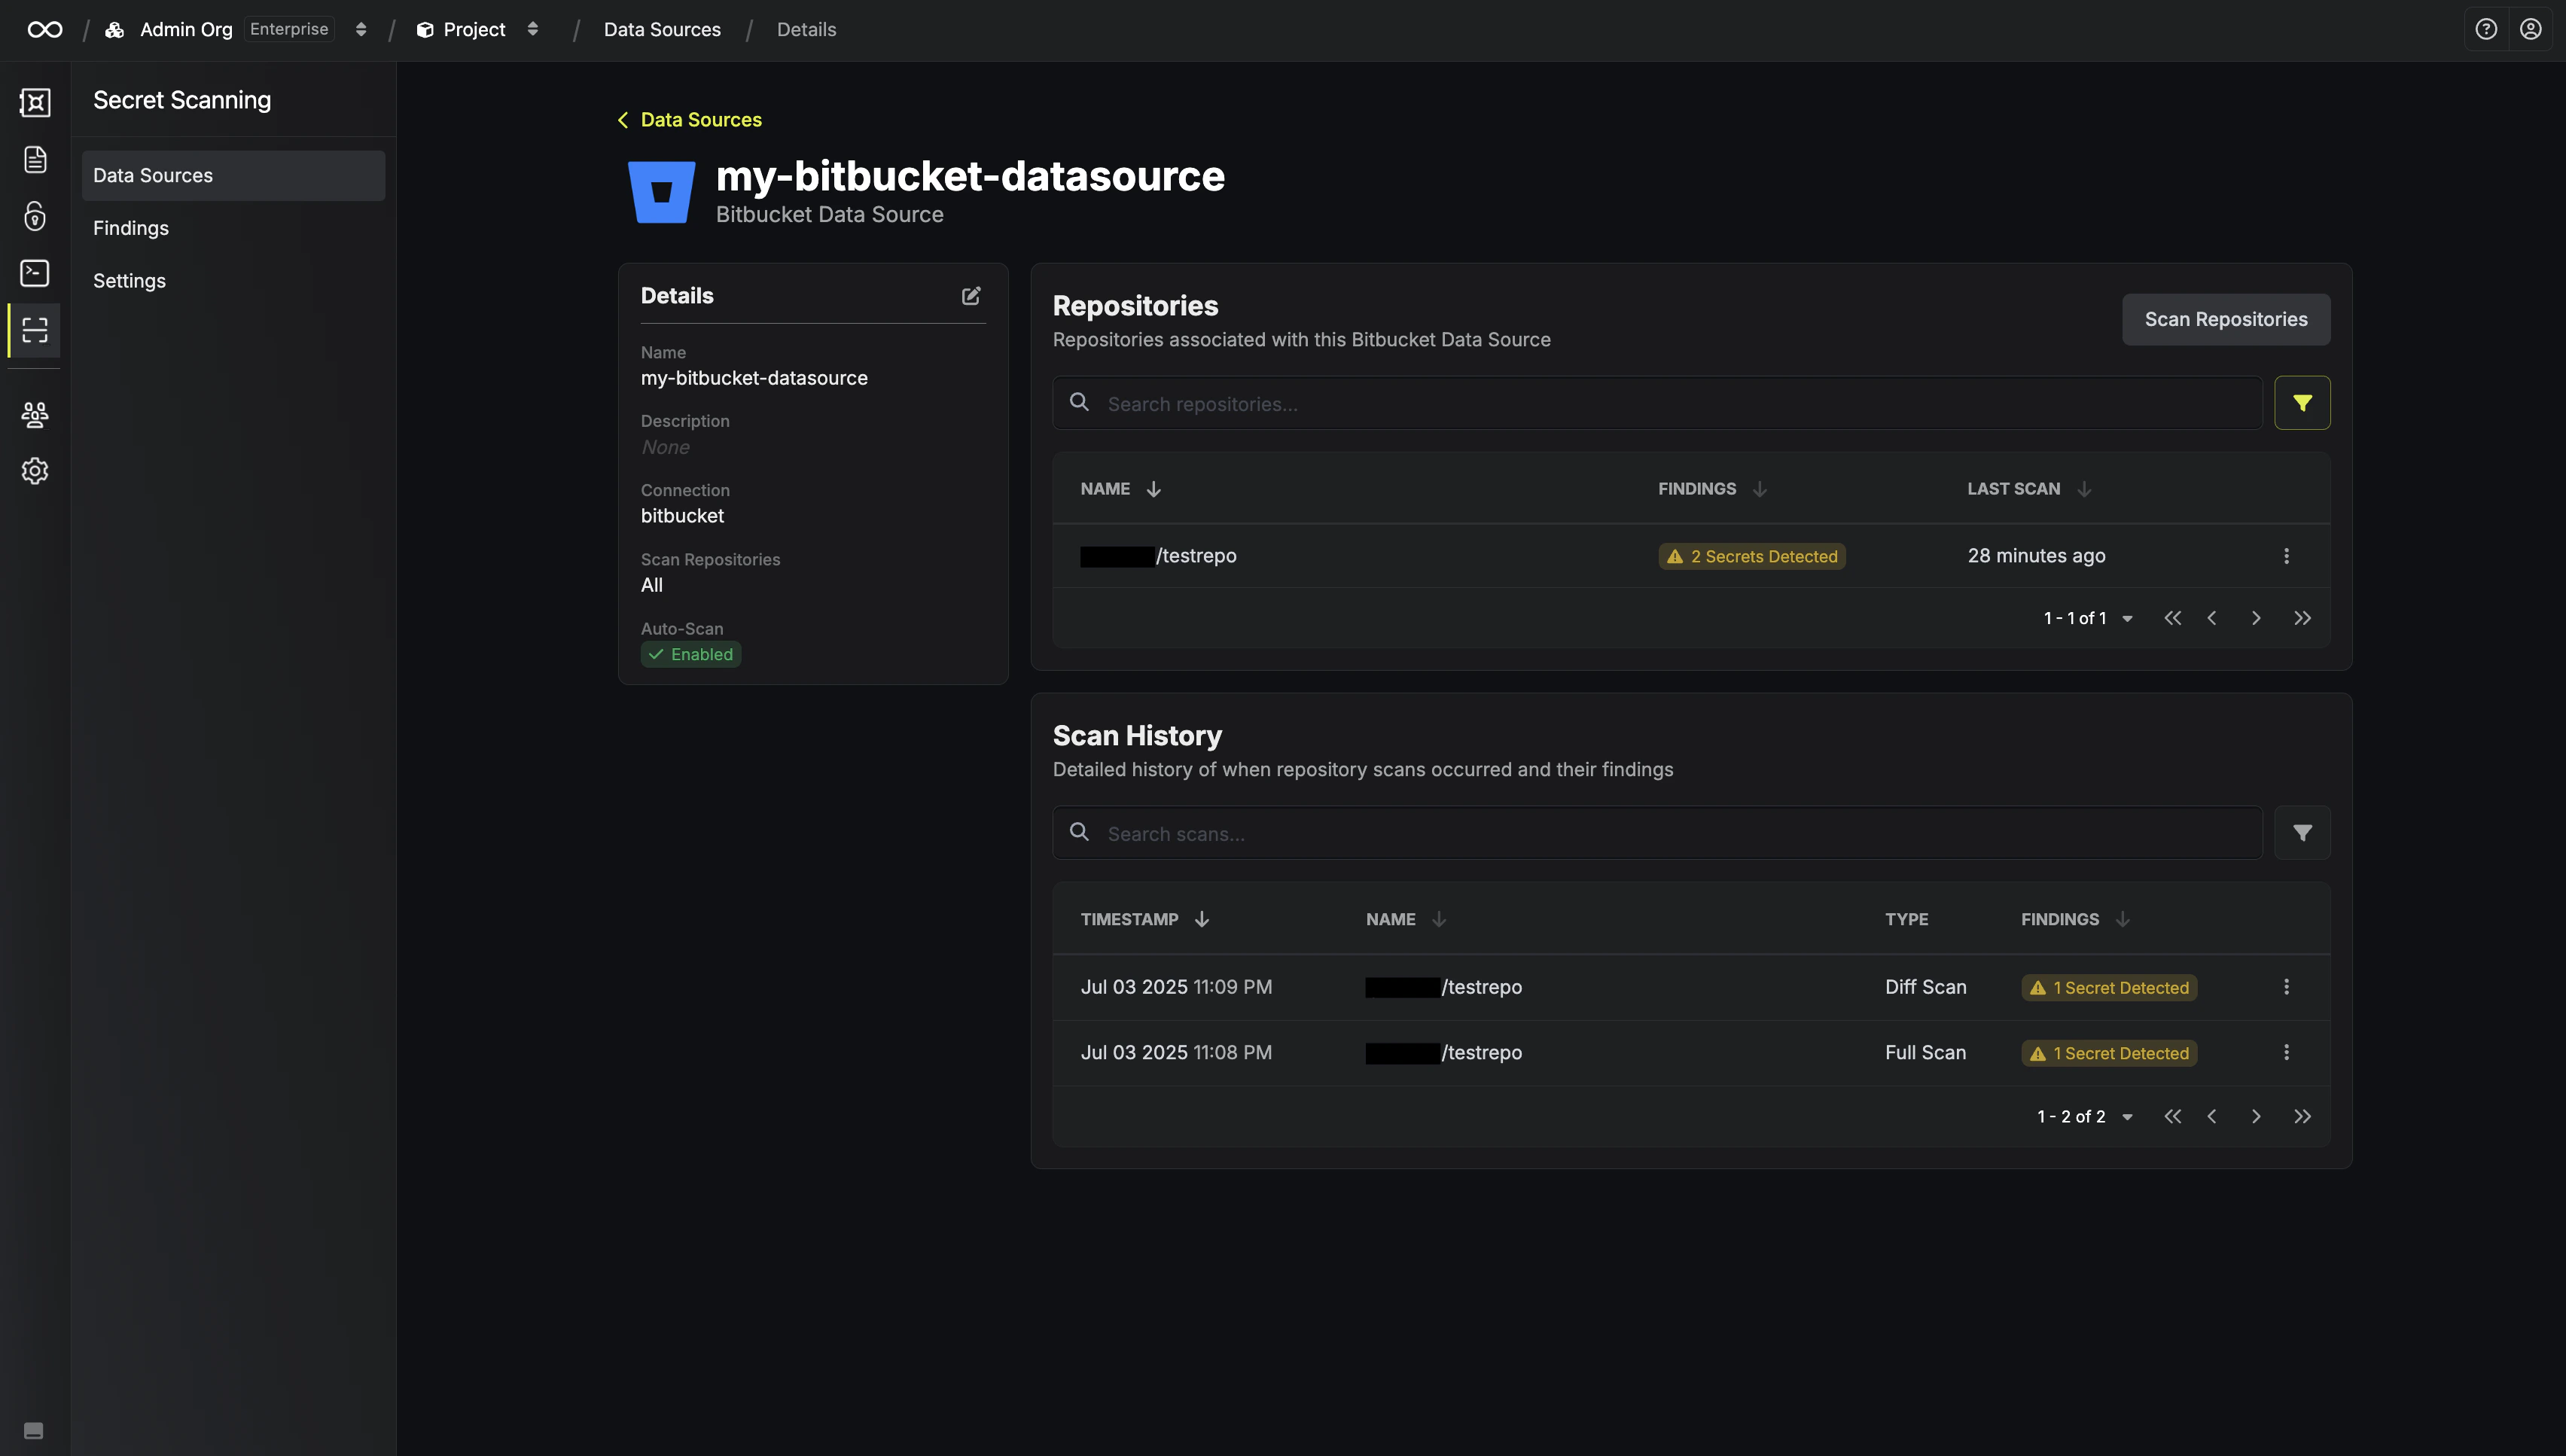The width and height of the screenshot is (2566, 1456).
Task: Toggle the repositories filter funnel button
Action: pyautogui.click(x=2302, y=403)
